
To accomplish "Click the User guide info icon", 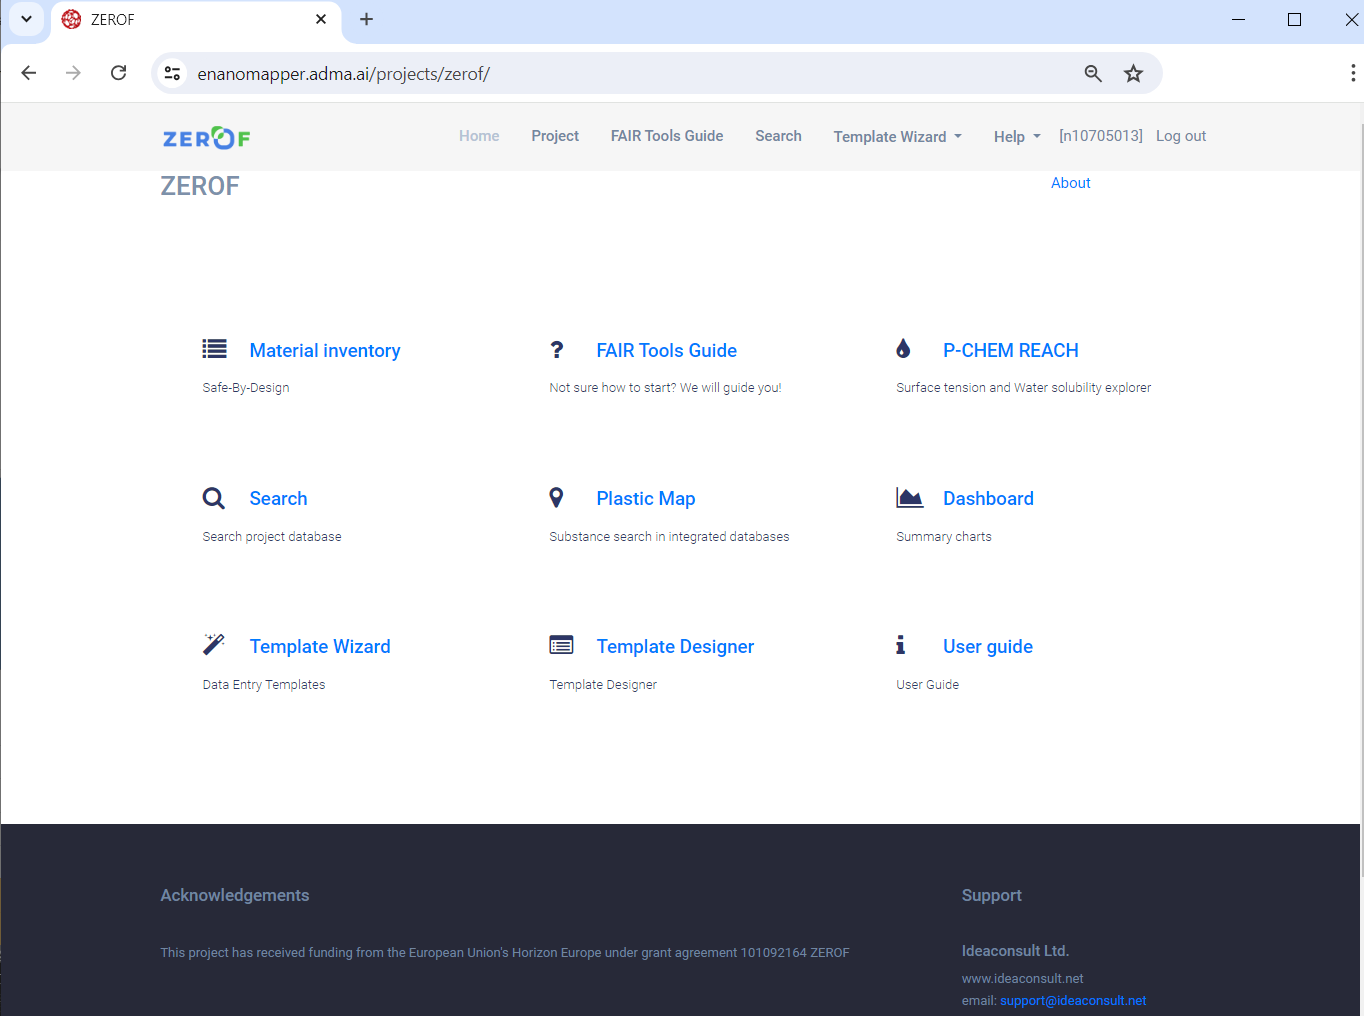I will click(x=900, y=645).
